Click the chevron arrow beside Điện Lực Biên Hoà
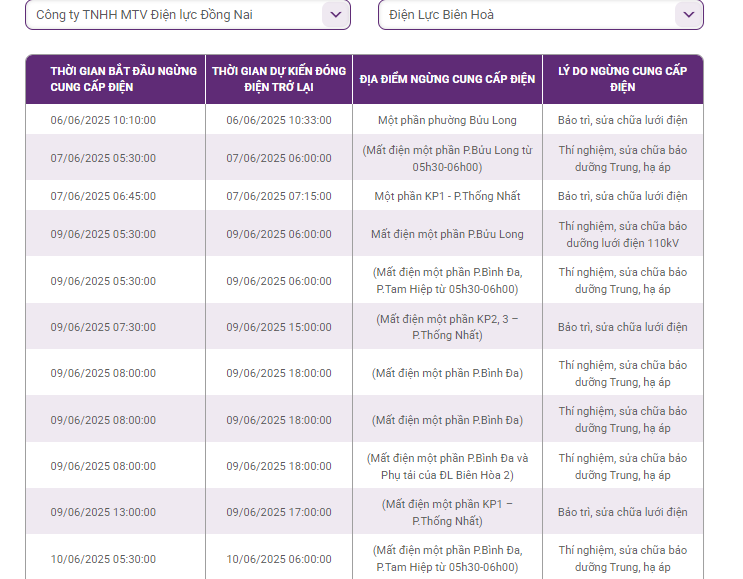 (689, 15)
